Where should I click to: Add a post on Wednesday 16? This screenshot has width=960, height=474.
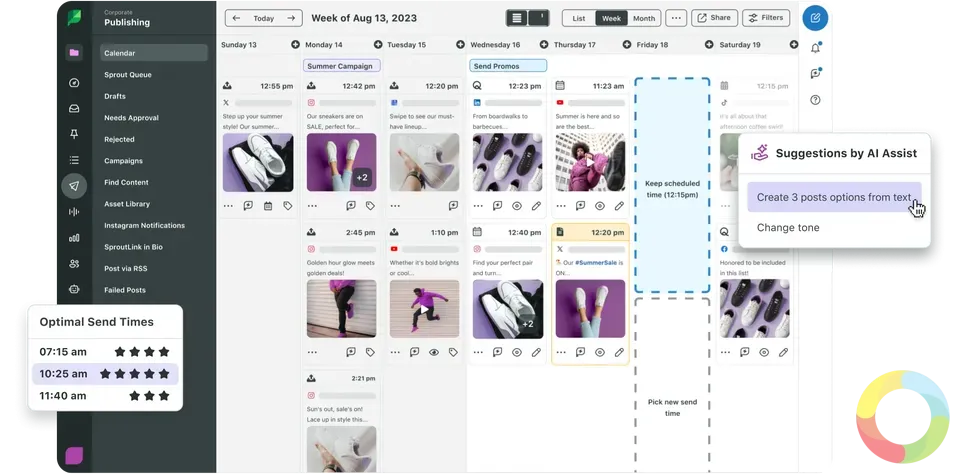(x=544, y=44)
